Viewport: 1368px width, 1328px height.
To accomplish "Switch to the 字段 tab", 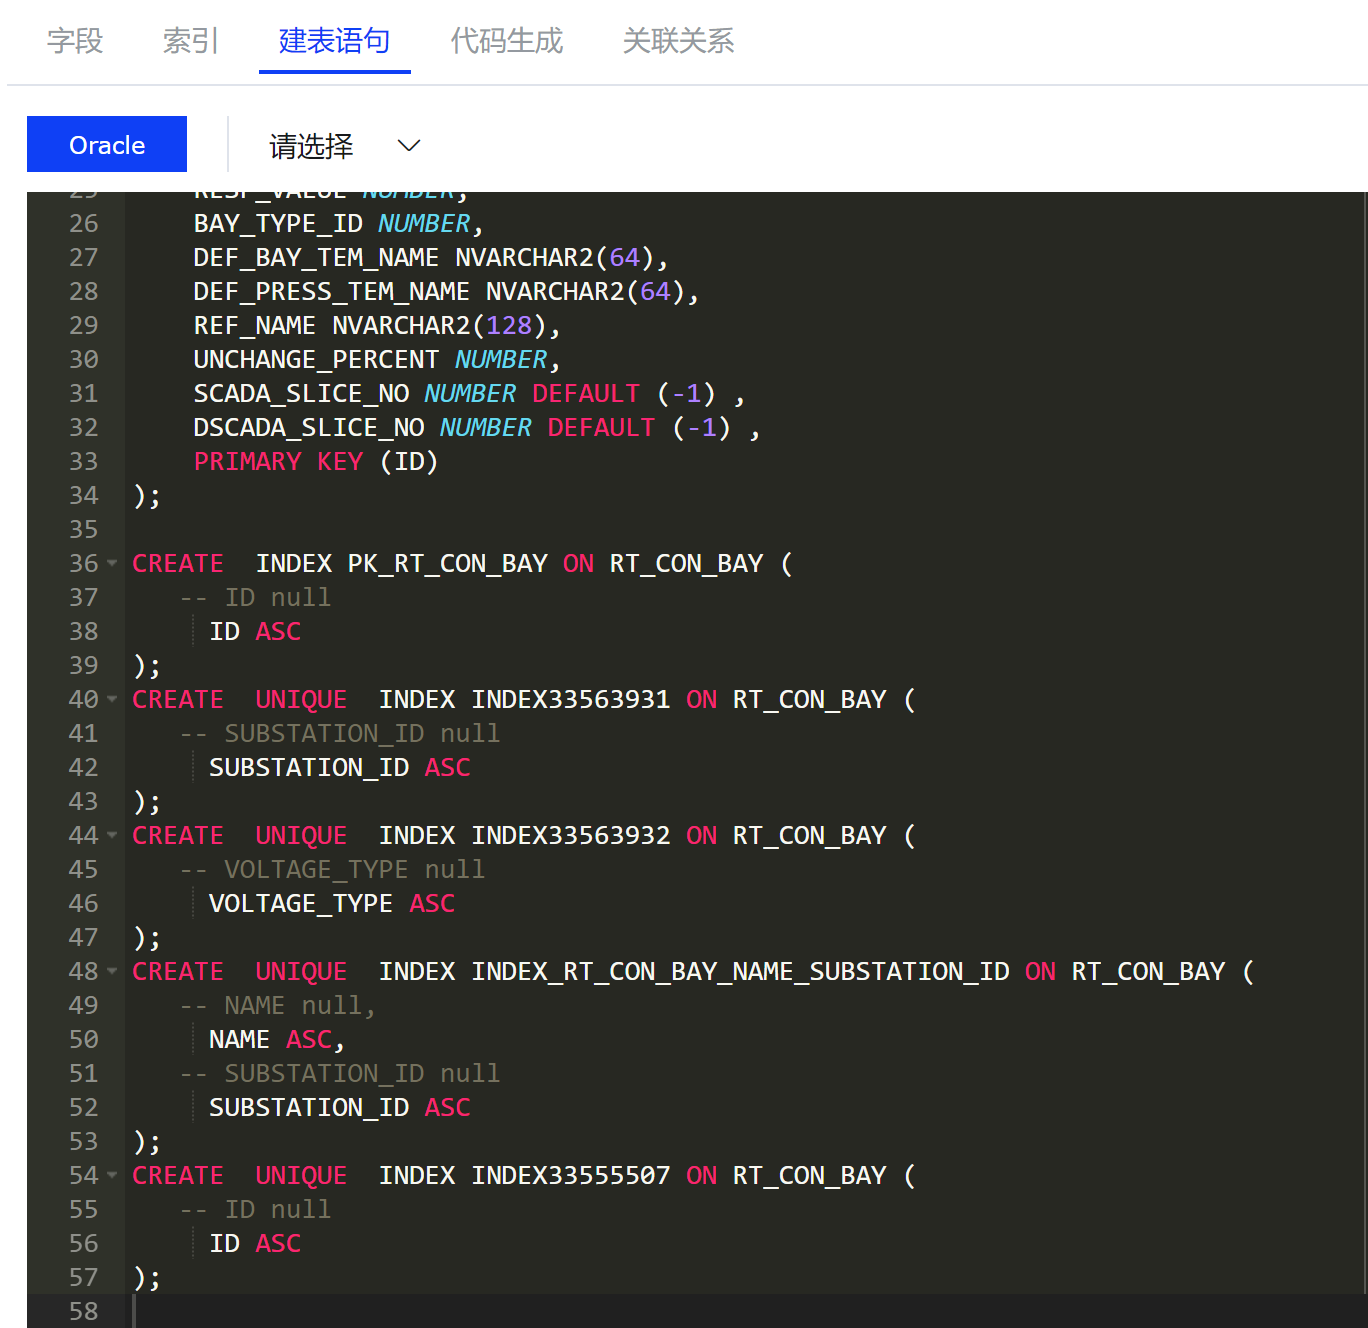I will pyautogui.click(x=75, y=41).
